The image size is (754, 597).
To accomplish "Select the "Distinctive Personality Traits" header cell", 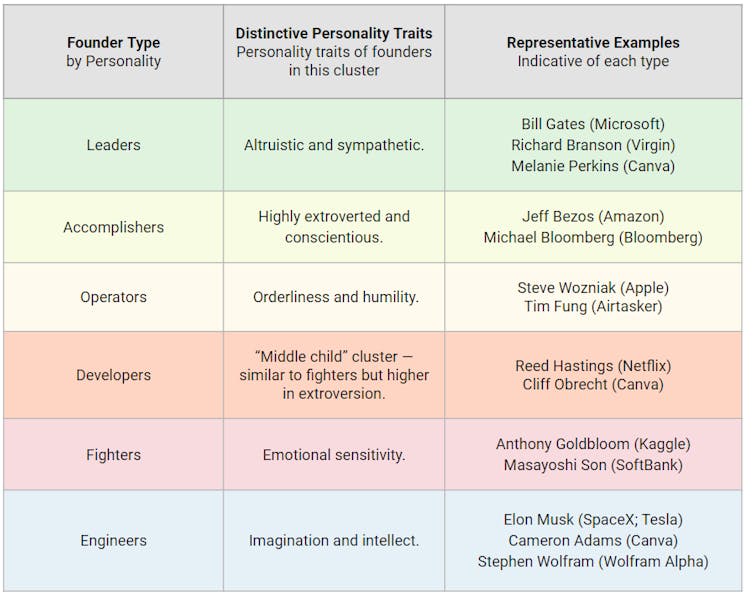I will (x=333, y=33).
